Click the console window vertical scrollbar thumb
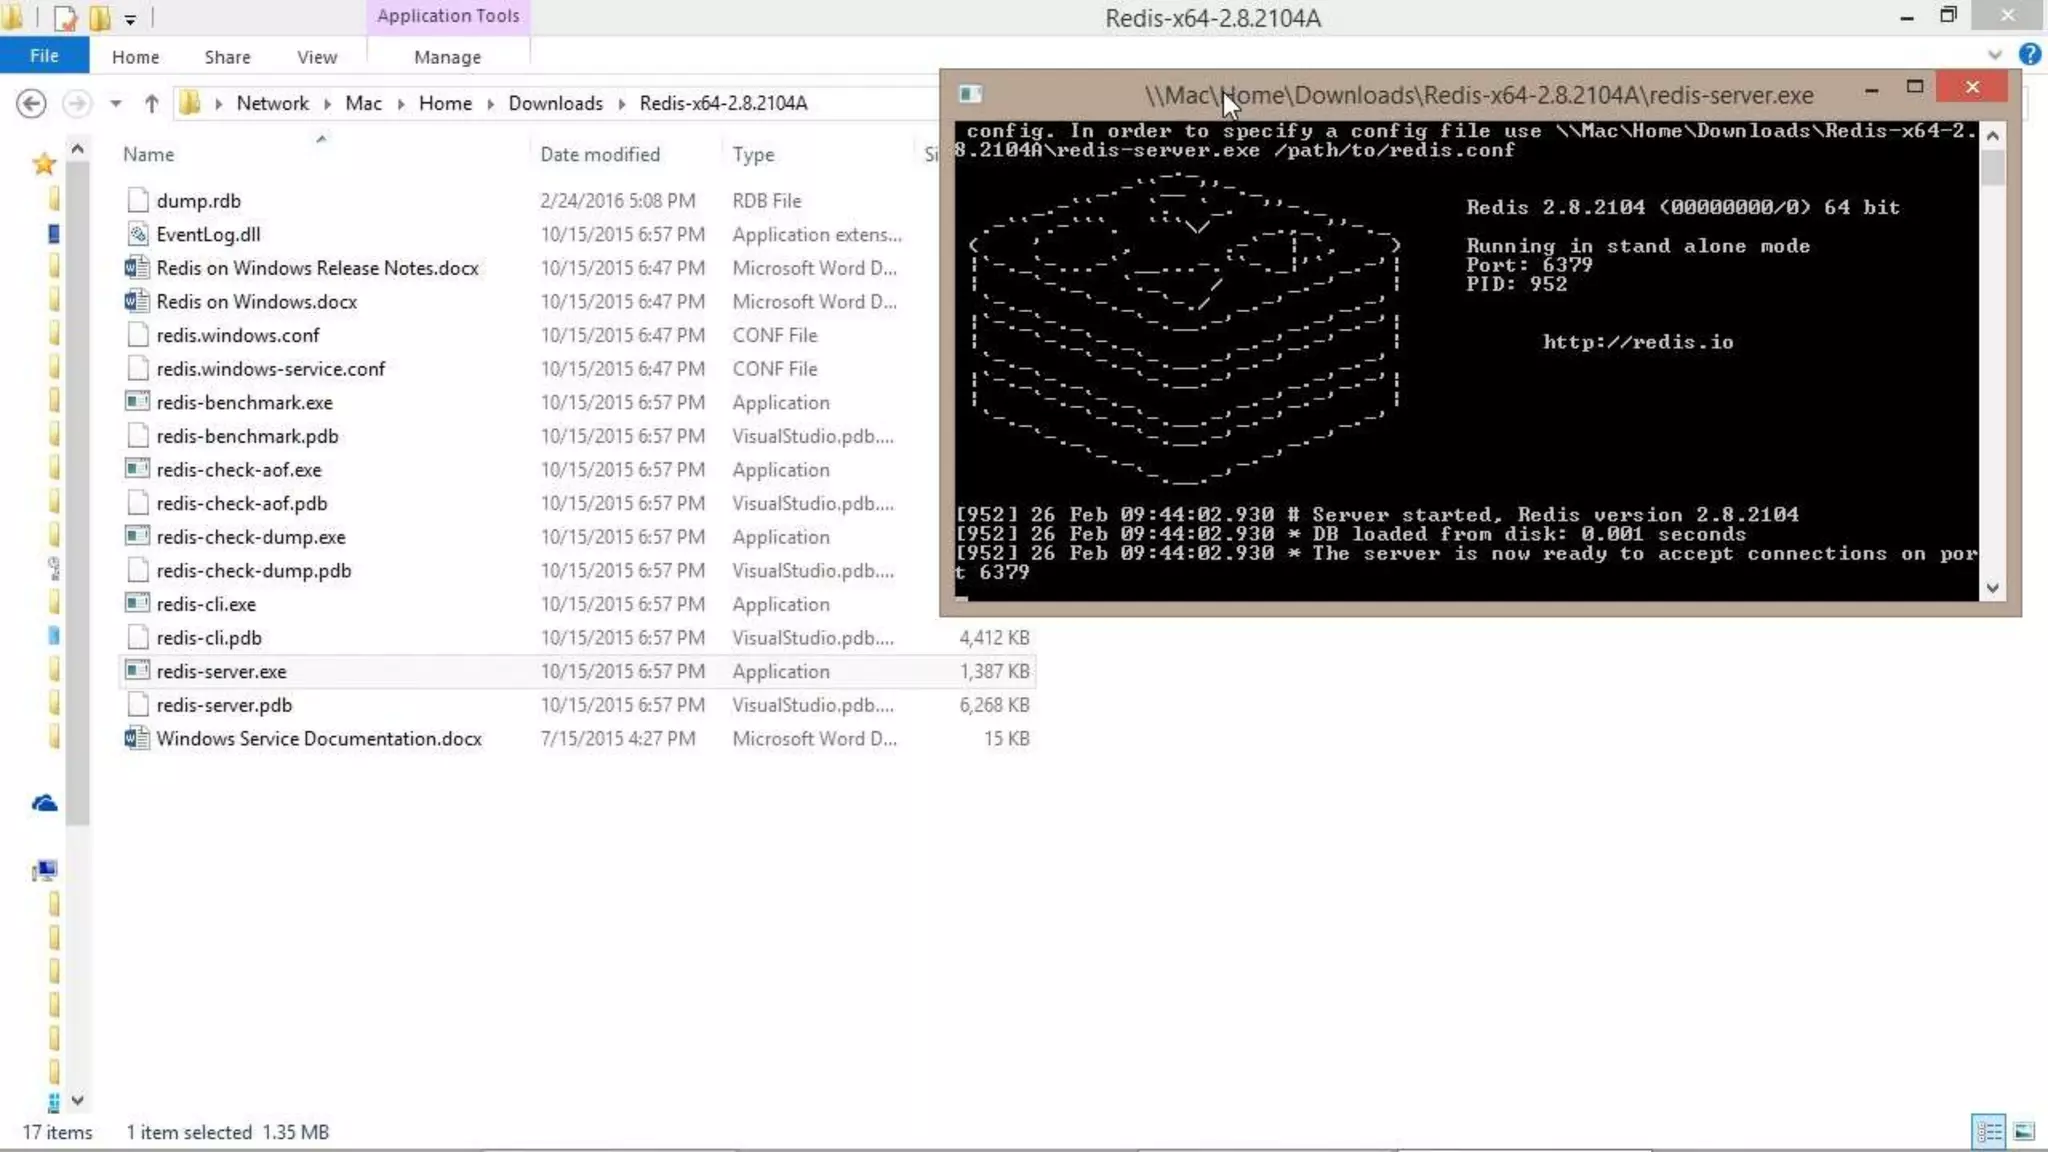The height and width of the screenshot is (1152, 2048). click(x=1992, y=167)
